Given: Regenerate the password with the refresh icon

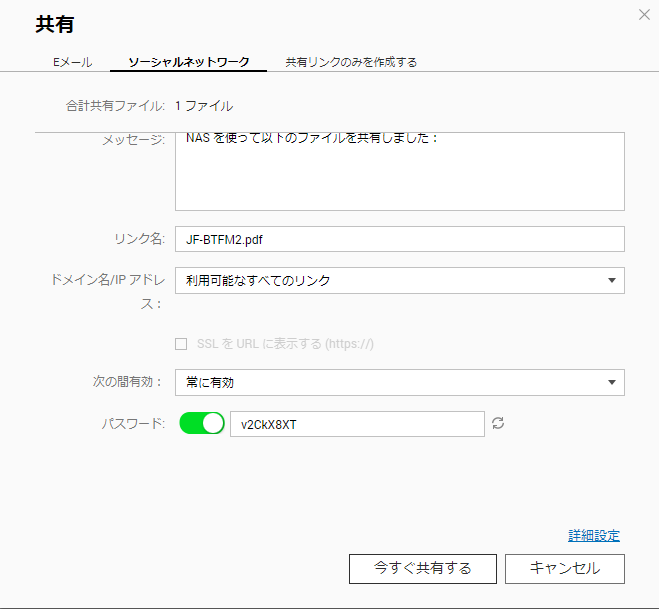Looking at the screenshot, I should (x=498, y=423).
